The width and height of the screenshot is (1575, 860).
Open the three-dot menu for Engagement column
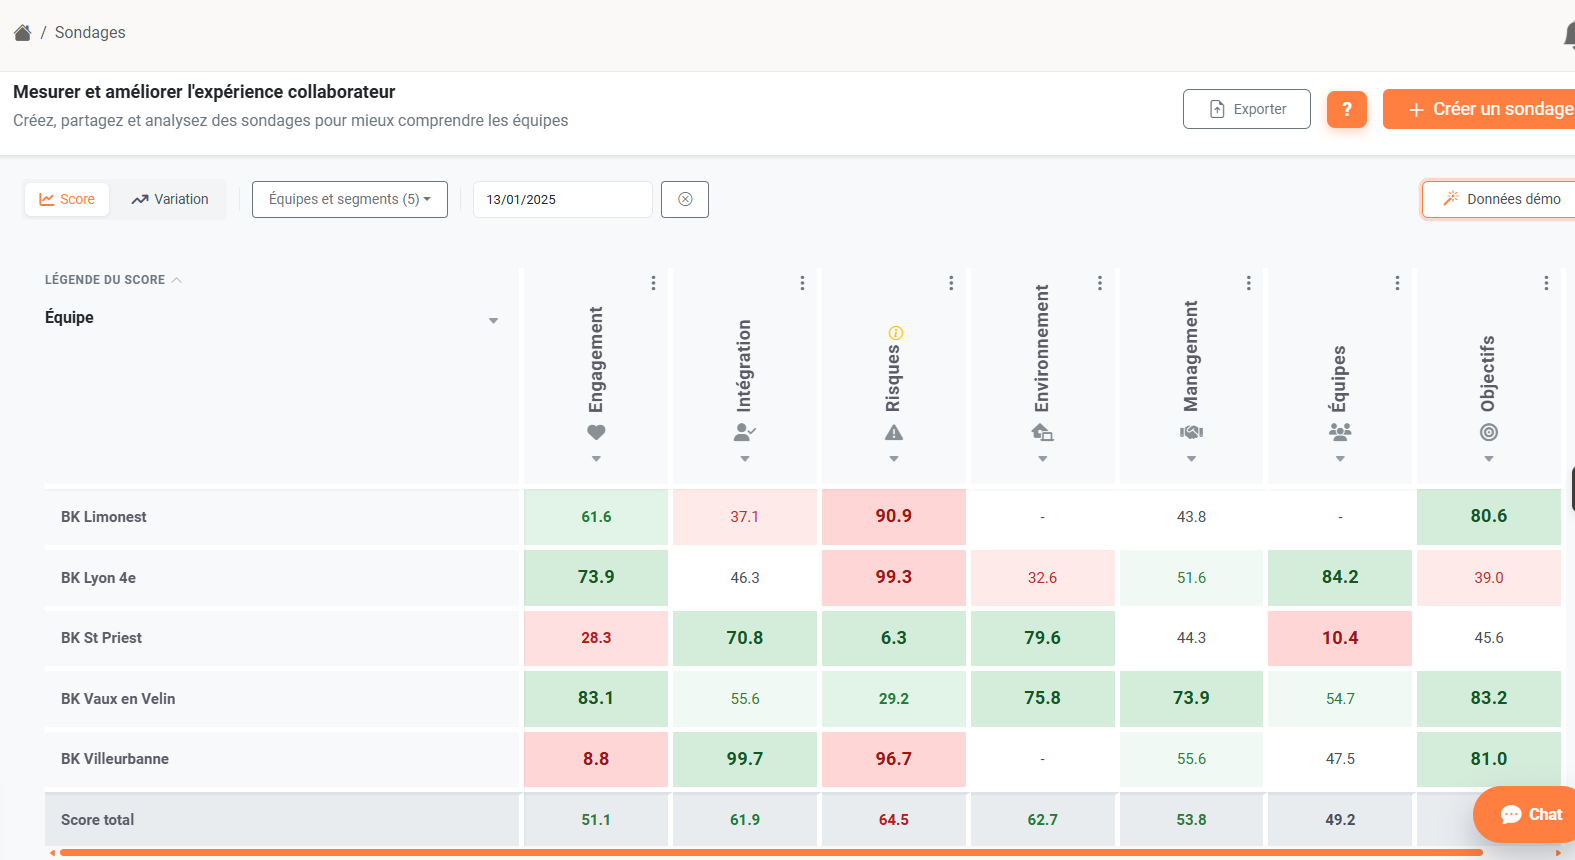[653, 283]
